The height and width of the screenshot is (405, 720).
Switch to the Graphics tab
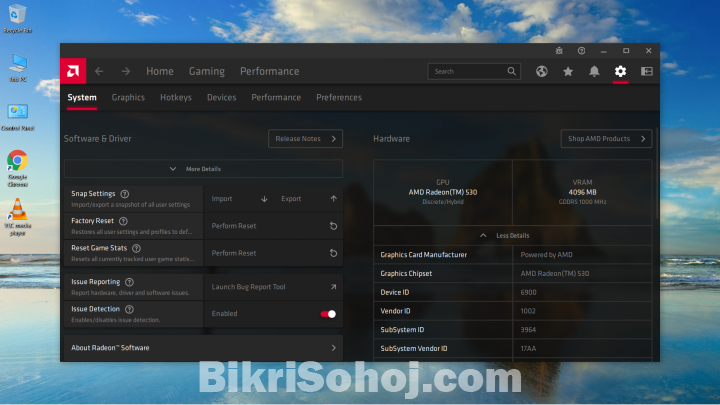pos(128,98)
